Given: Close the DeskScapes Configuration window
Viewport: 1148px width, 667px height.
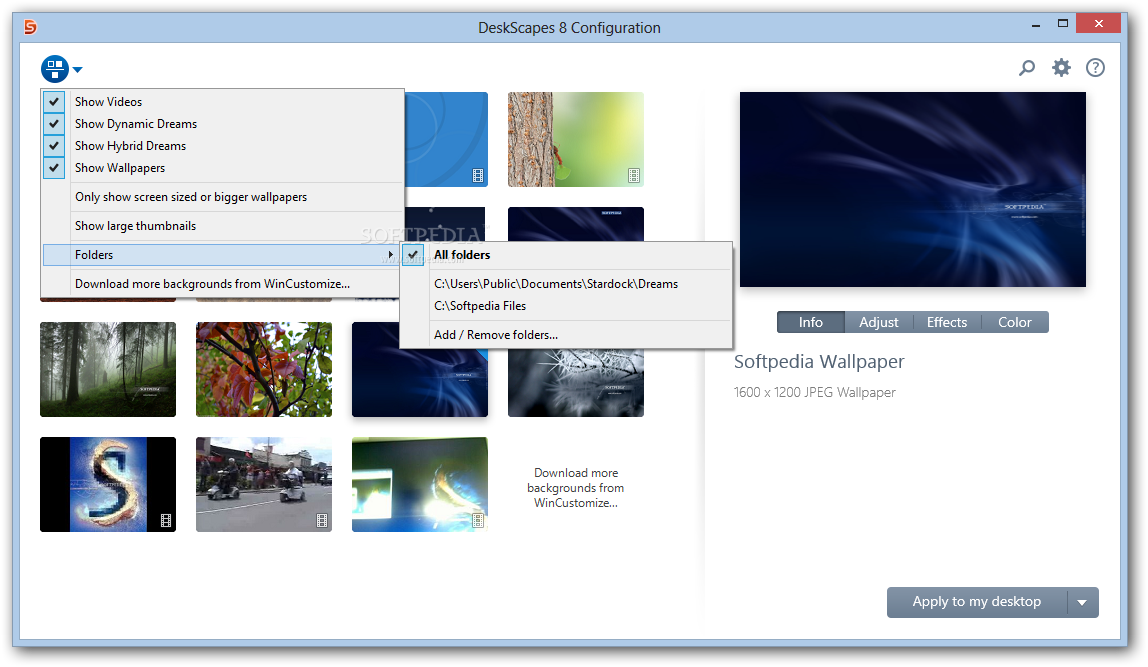Looking at the screenshot, I should click(1099, 24).
